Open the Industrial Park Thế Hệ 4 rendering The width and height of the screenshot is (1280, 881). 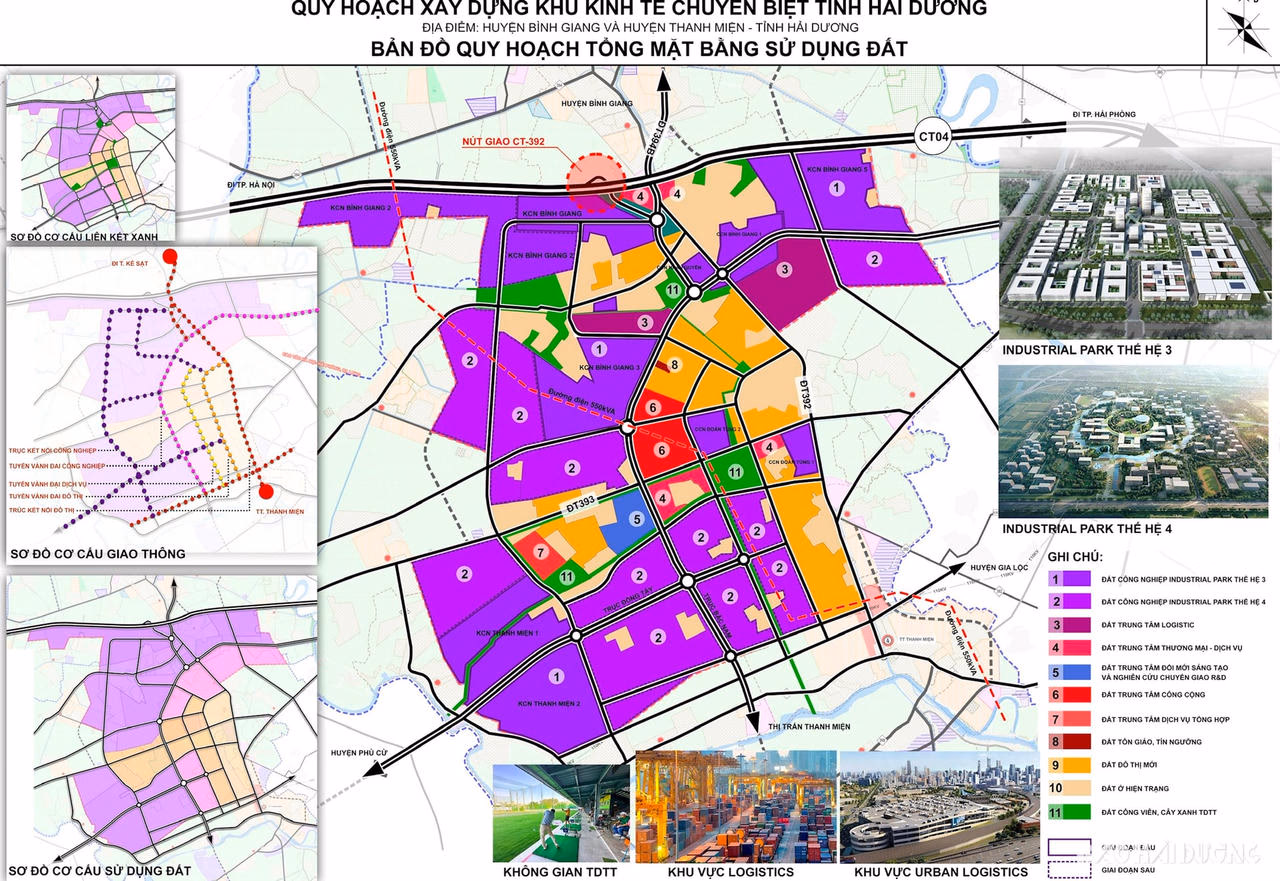(1139, 442)
